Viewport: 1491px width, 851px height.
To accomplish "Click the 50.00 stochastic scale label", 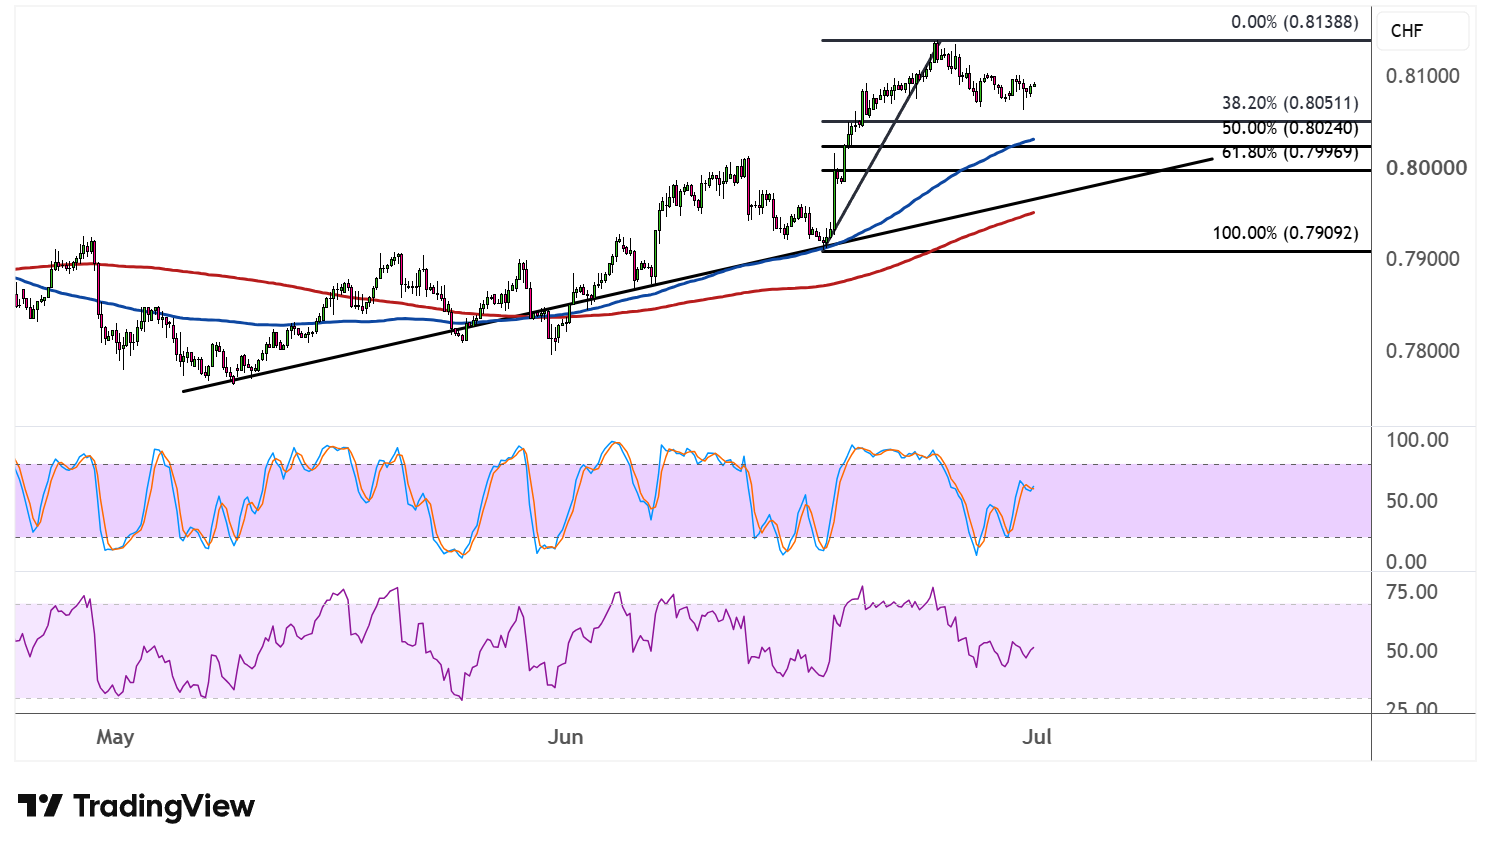I will click(x=1412, y=501).
